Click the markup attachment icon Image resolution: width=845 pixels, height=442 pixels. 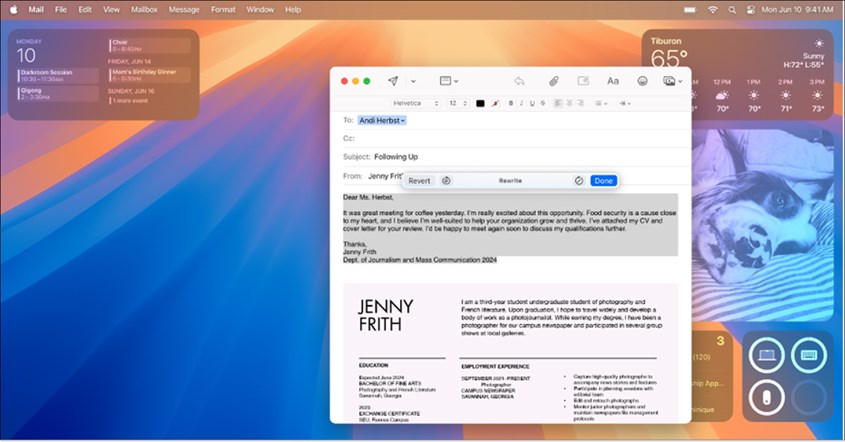(583, 81)
